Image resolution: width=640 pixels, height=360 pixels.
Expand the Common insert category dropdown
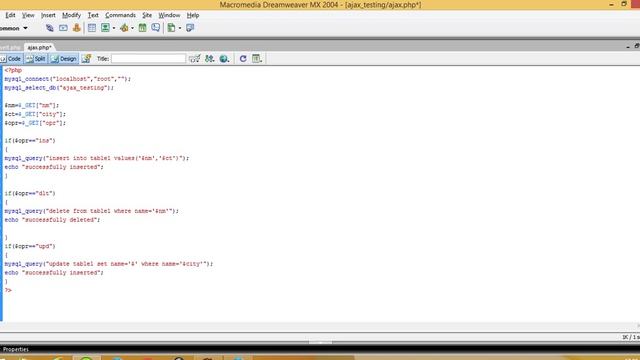click(25, 28)
